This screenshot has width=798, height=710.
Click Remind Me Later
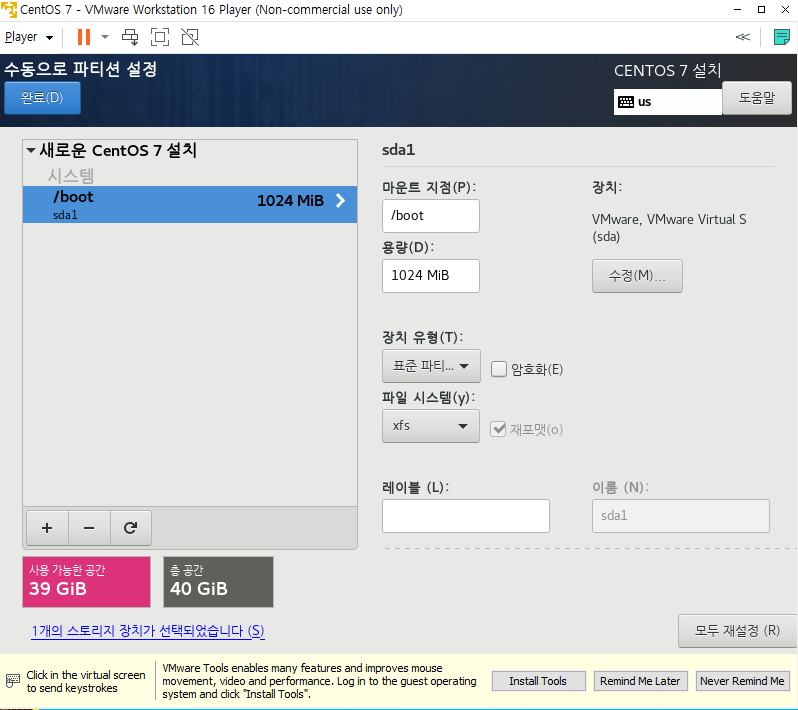(640, 681)
